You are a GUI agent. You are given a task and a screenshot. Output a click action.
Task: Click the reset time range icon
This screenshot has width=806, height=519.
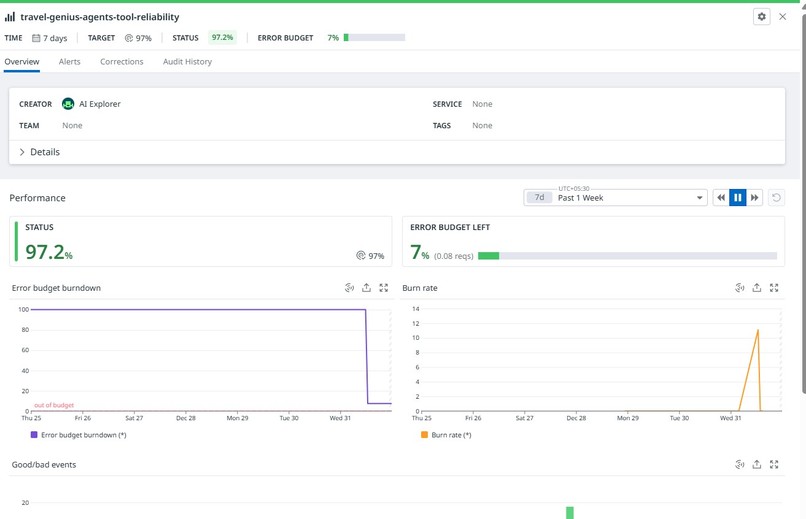tap(776, 198)
